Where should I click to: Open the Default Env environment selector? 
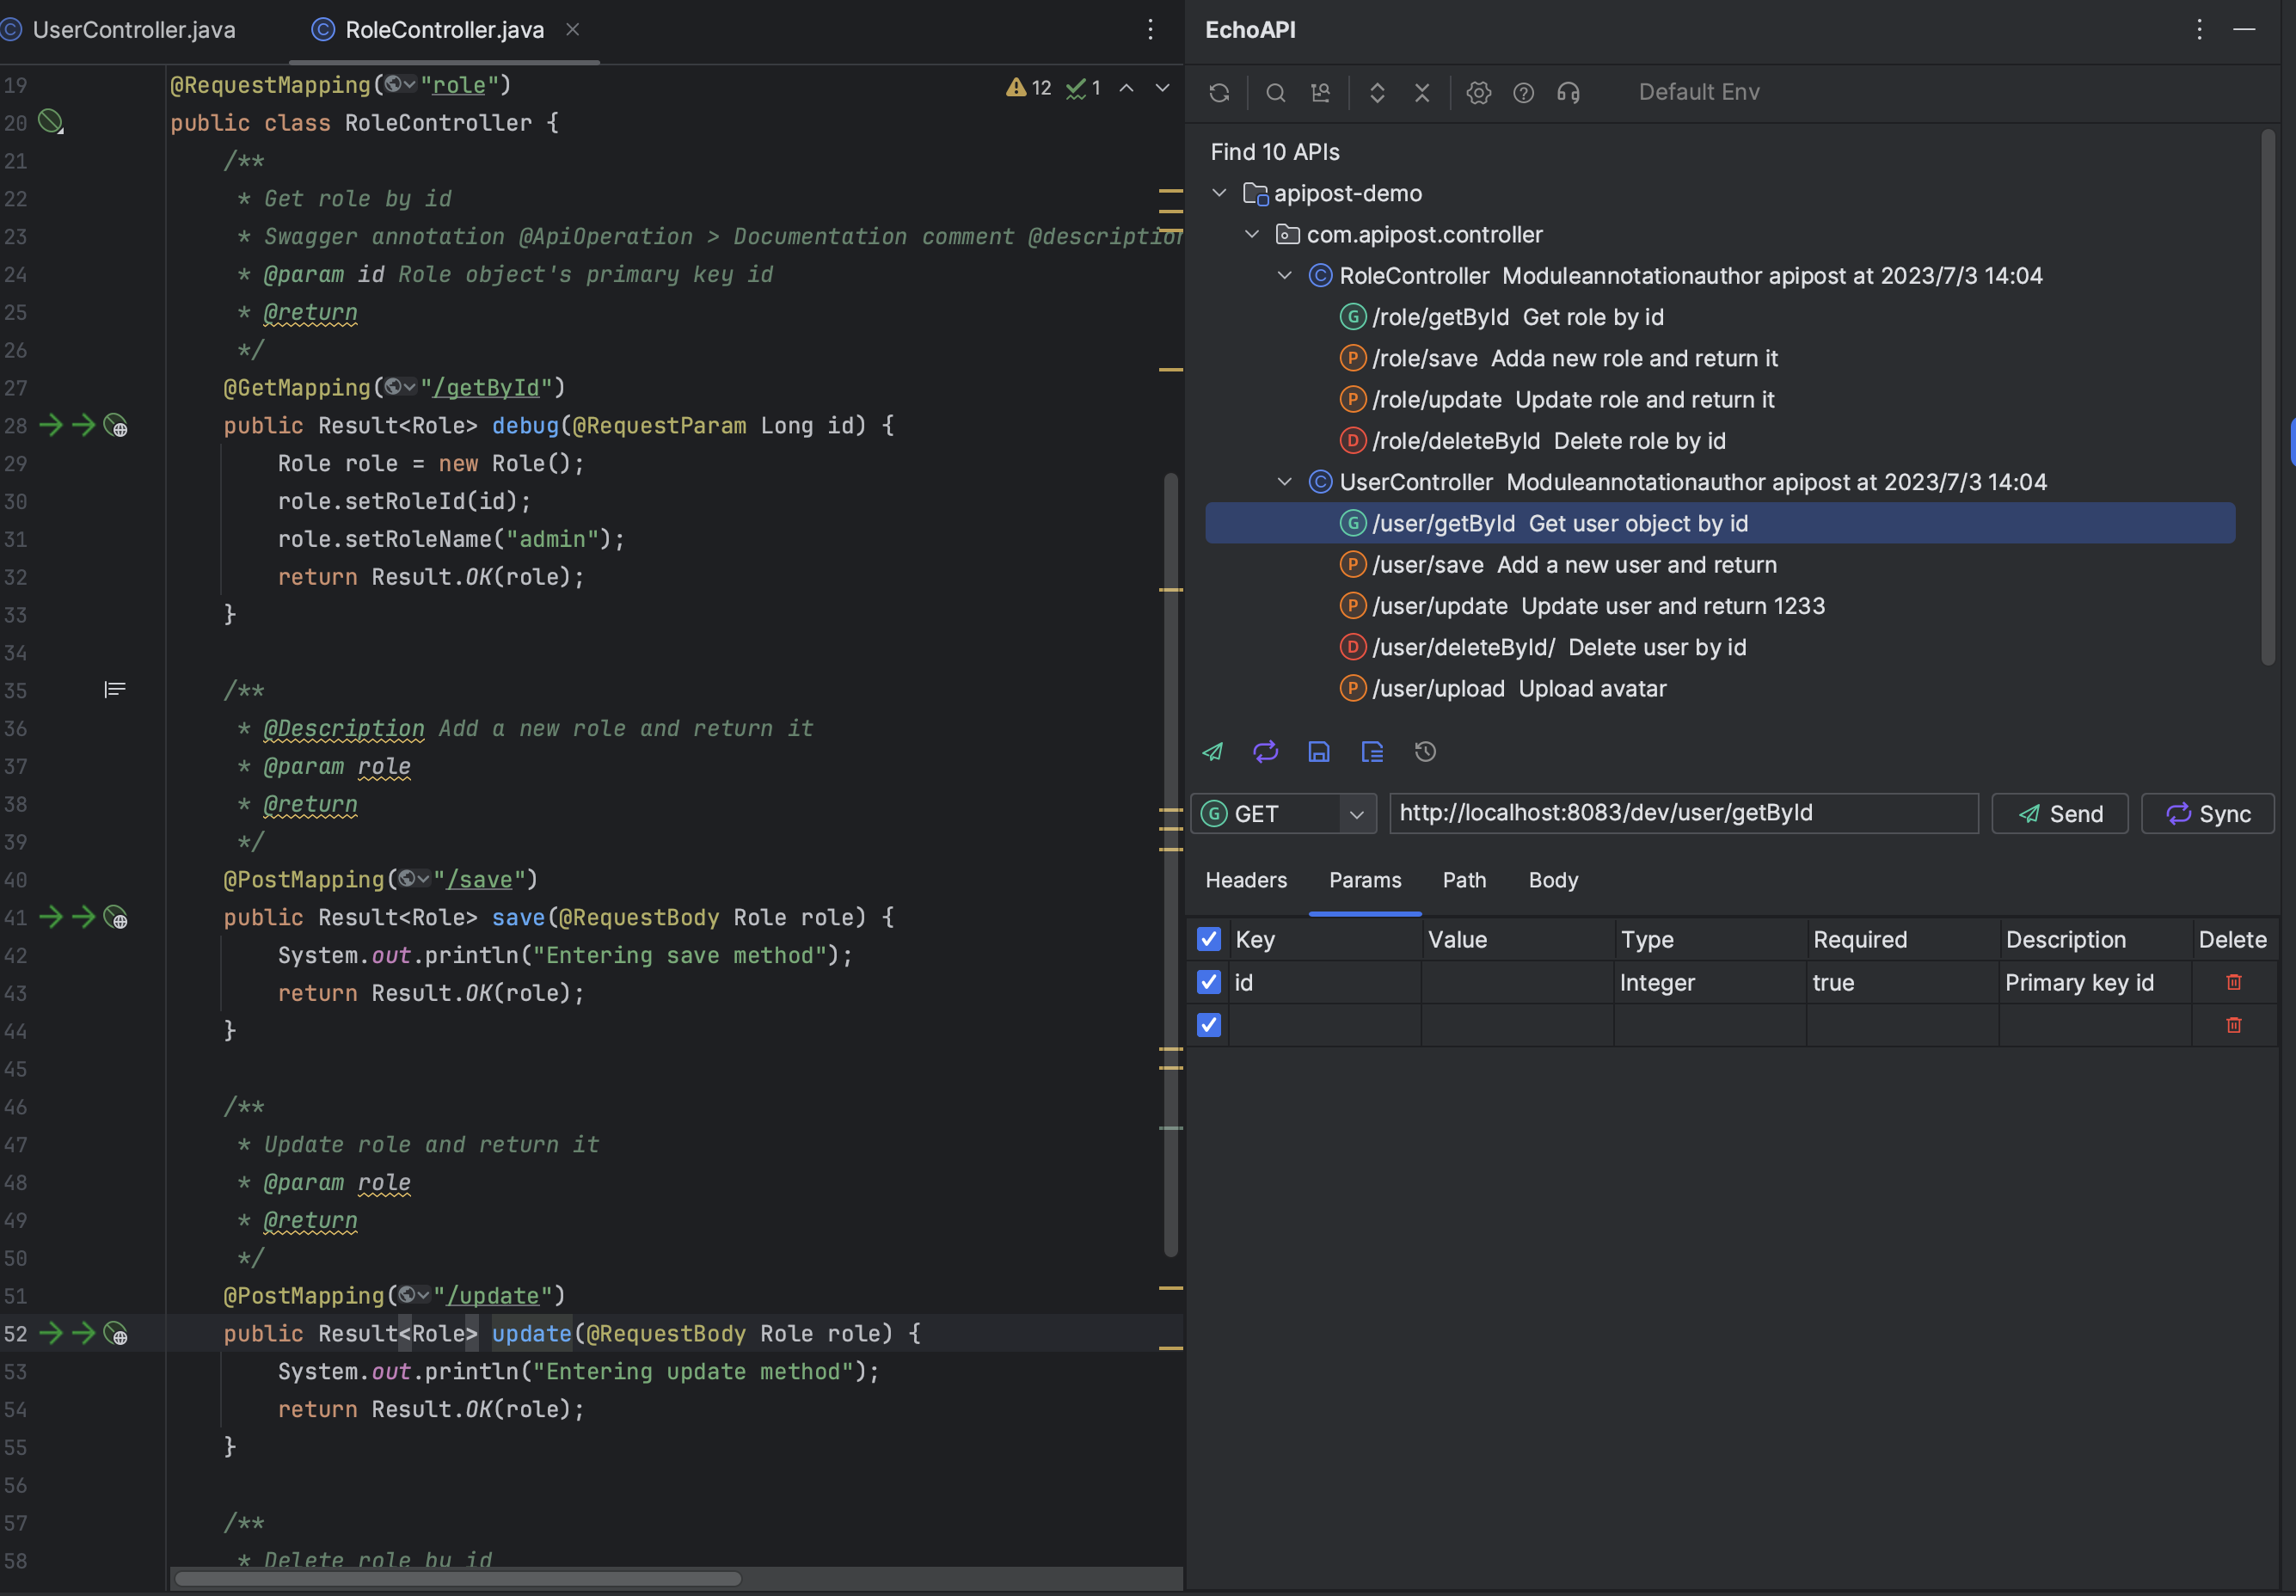pos(1699,92)
